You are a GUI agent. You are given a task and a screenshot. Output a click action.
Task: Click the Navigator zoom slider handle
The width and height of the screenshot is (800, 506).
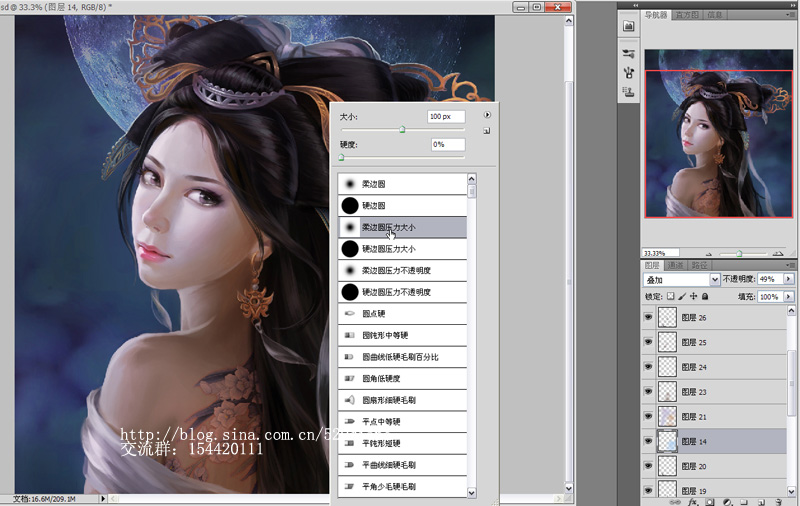[739, 254]
